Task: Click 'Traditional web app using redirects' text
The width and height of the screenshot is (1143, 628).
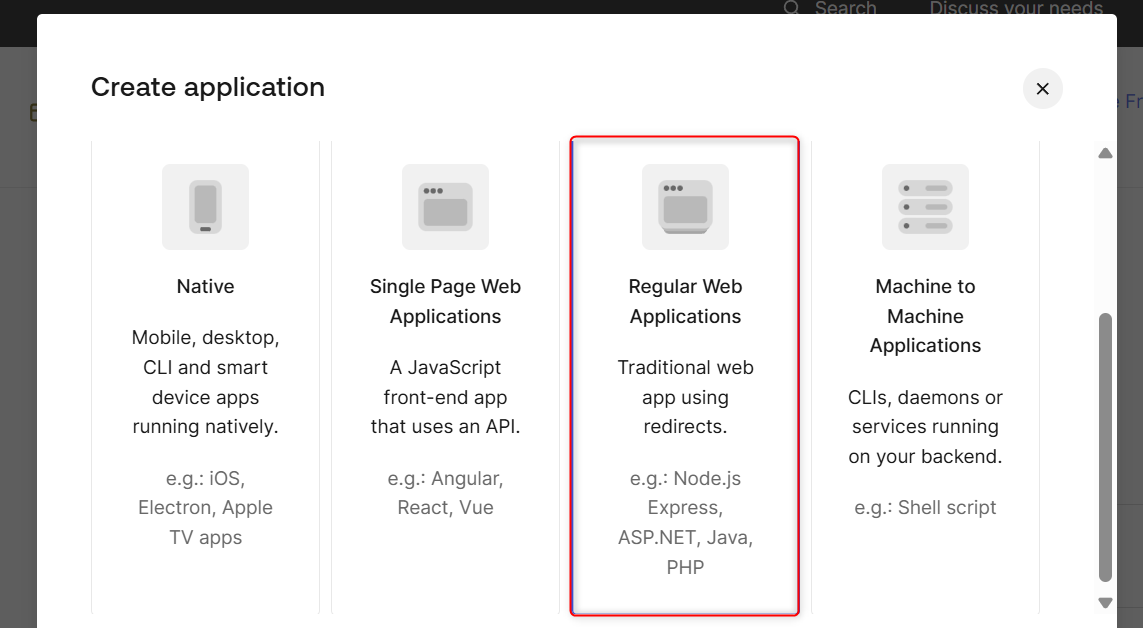Action: click(685, 397)
